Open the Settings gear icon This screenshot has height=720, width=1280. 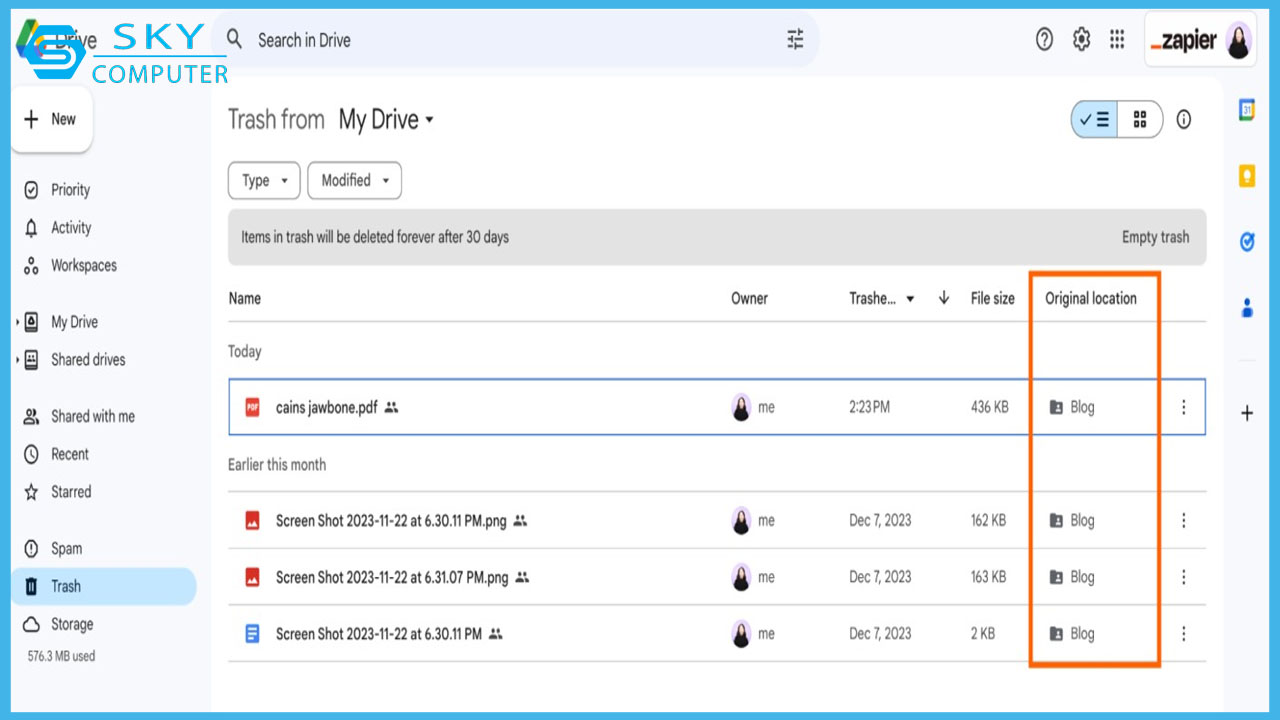[1081, 40]
